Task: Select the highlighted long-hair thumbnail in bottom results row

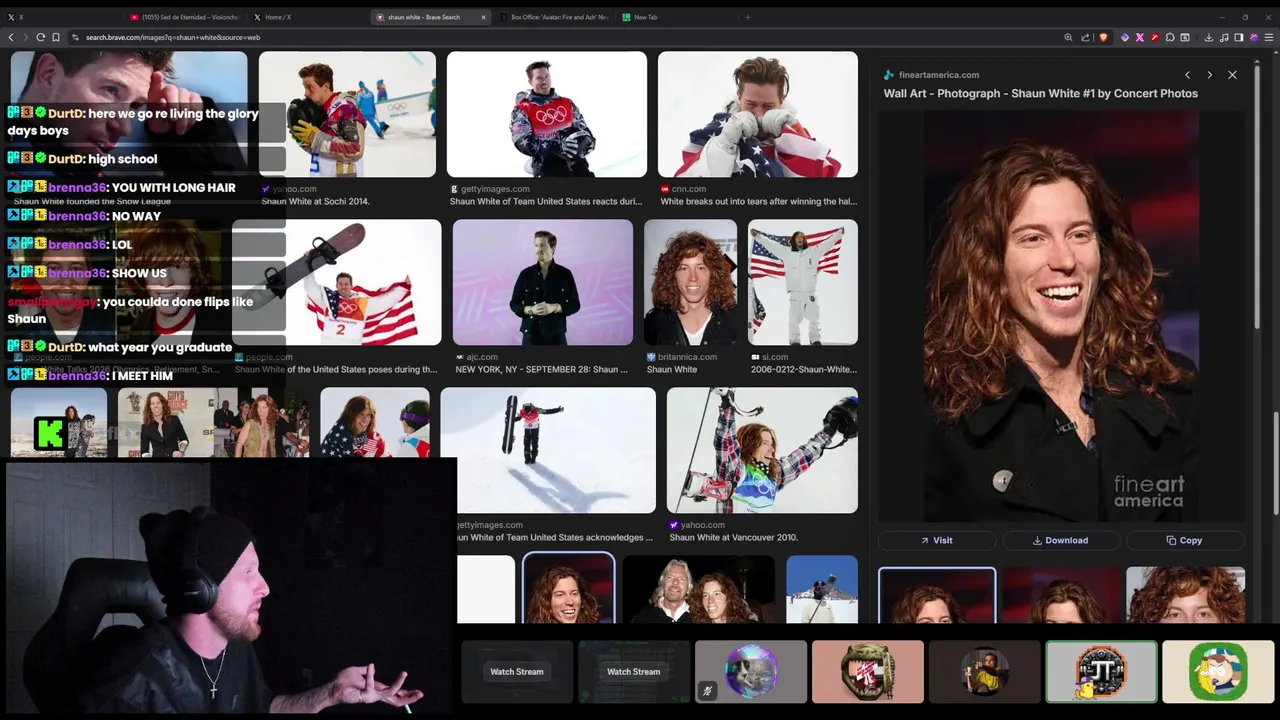Action: (568, 588)
